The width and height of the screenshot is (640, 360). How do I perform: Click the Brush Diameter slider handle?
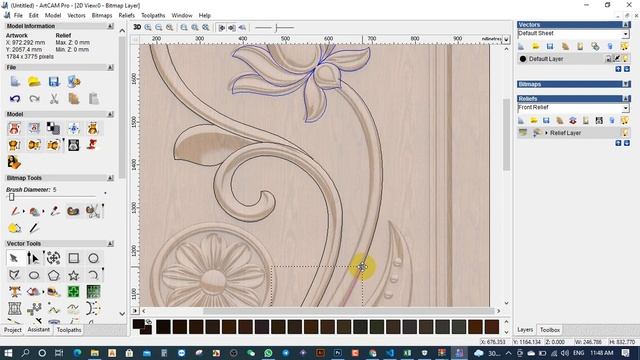click(11, 197)
